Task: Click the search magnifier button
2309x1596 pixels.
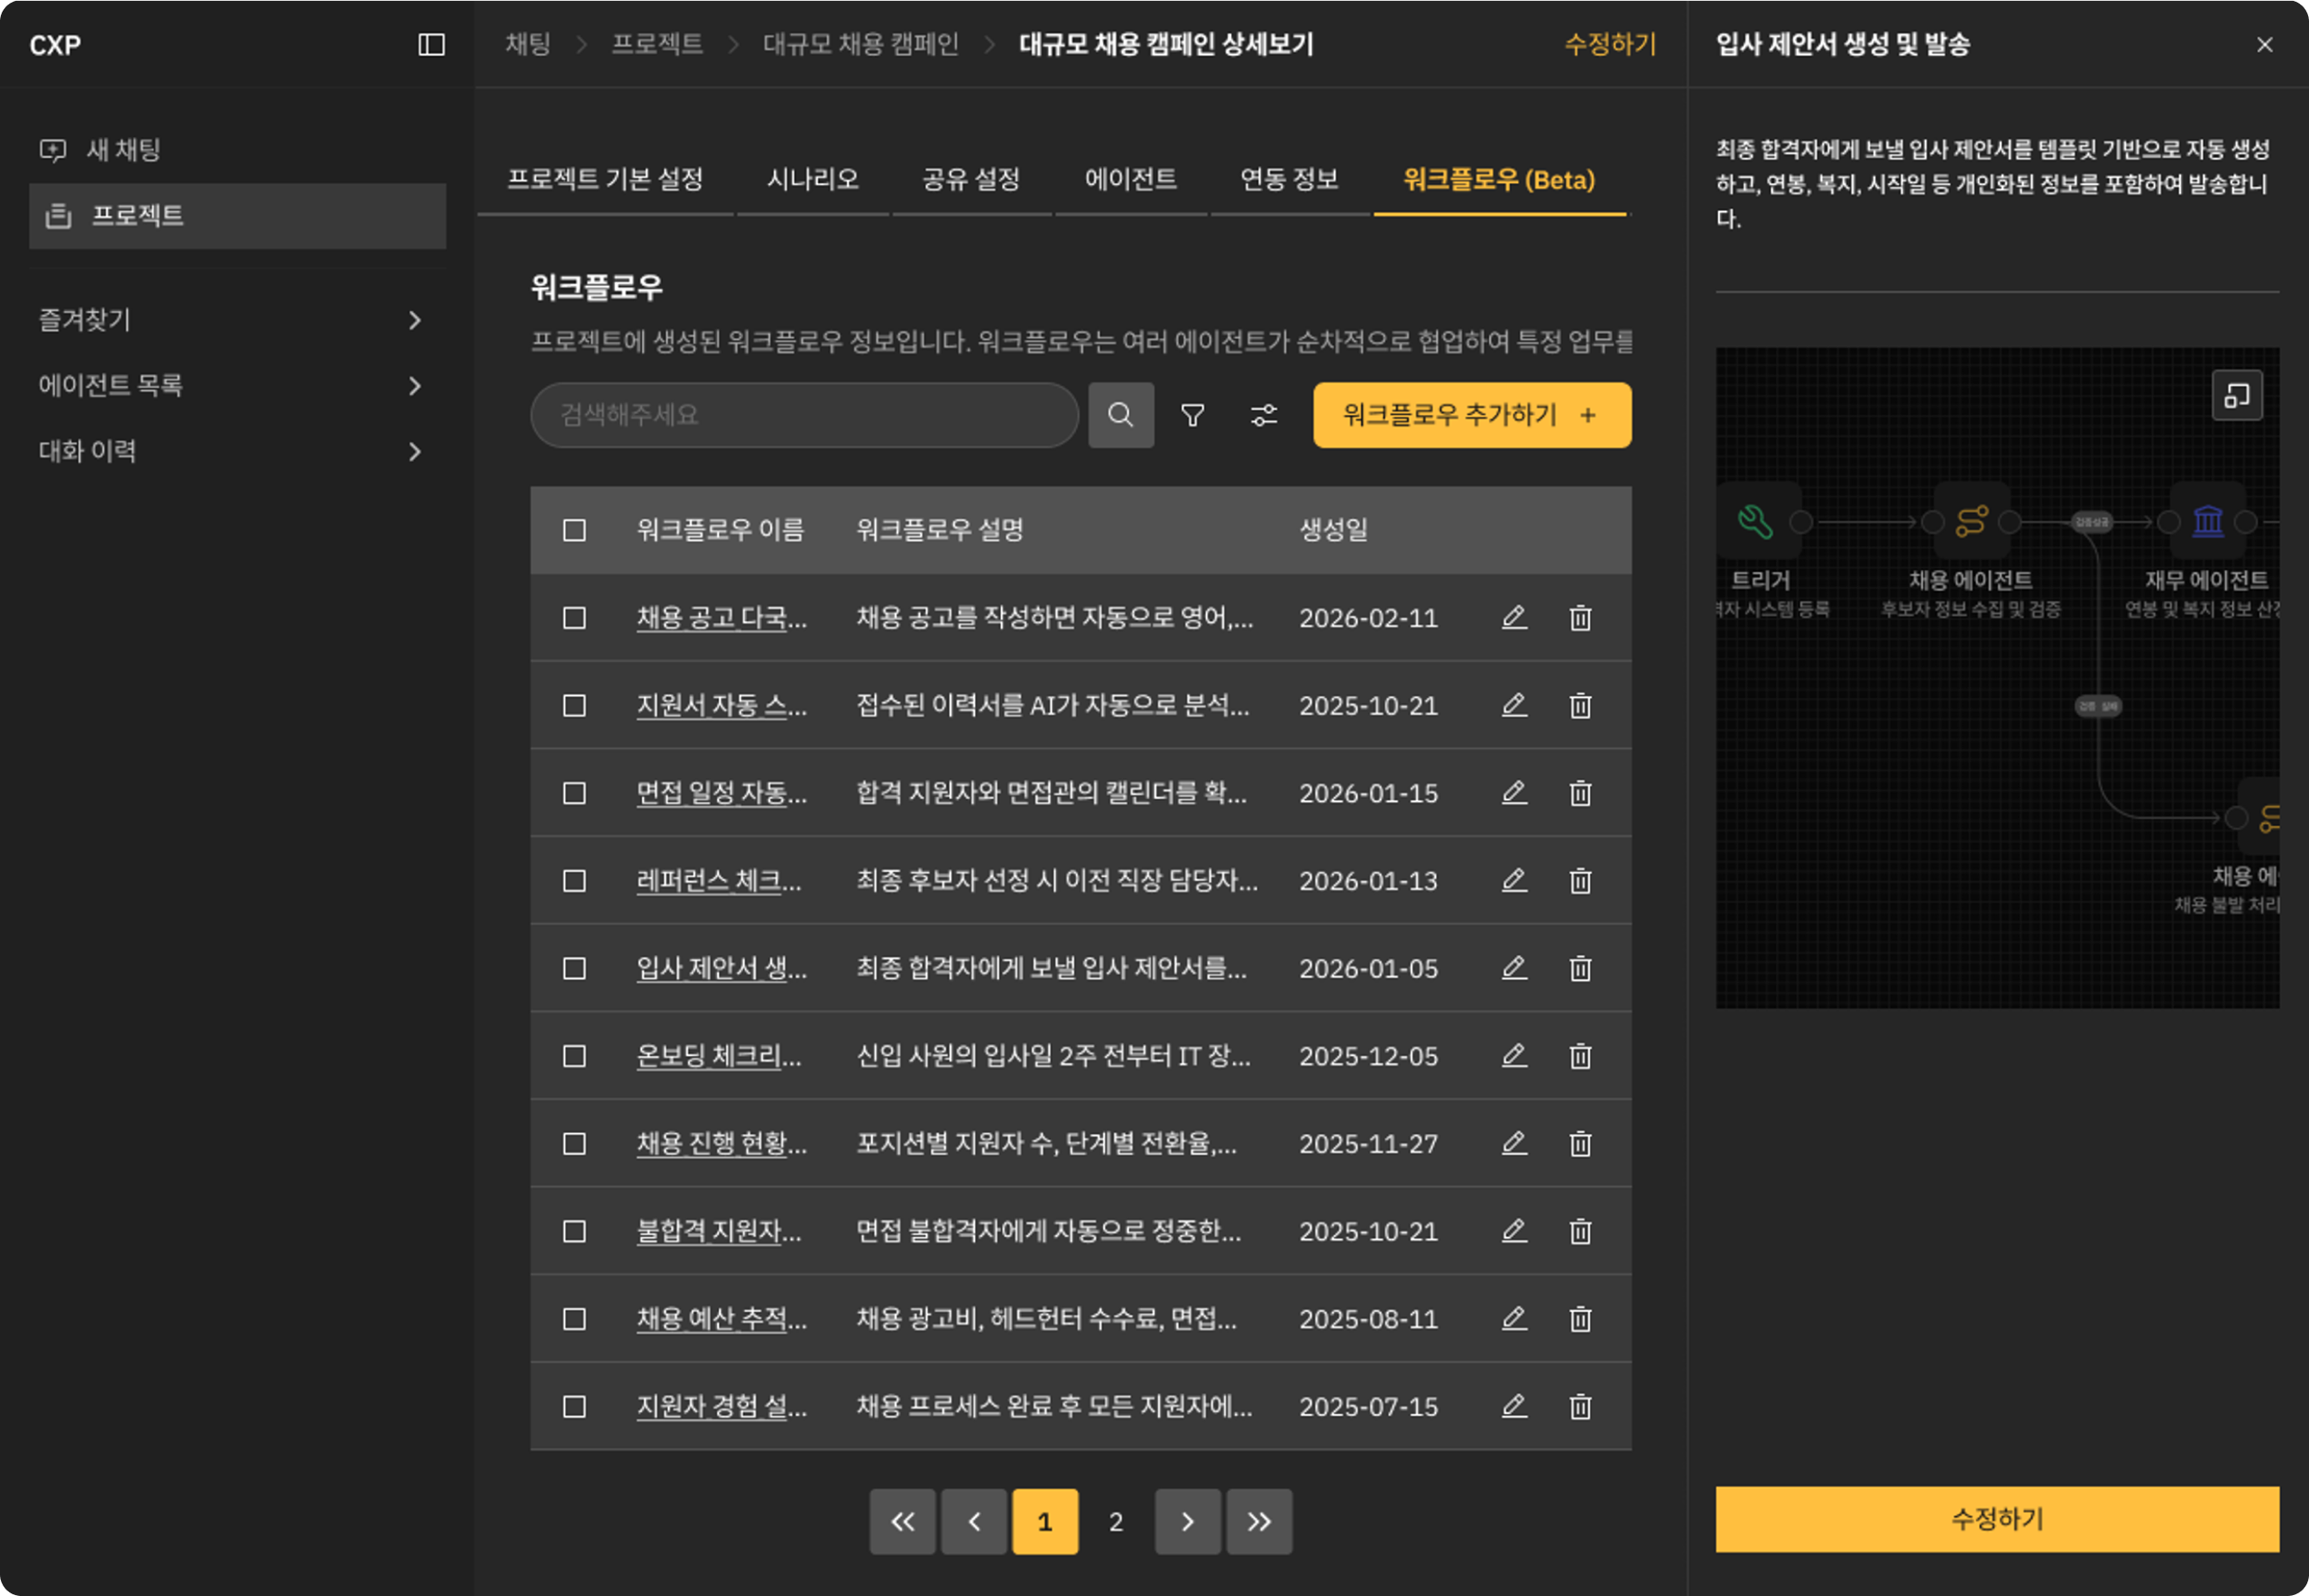Action: pyautogui.click(x=1120, y=415)
